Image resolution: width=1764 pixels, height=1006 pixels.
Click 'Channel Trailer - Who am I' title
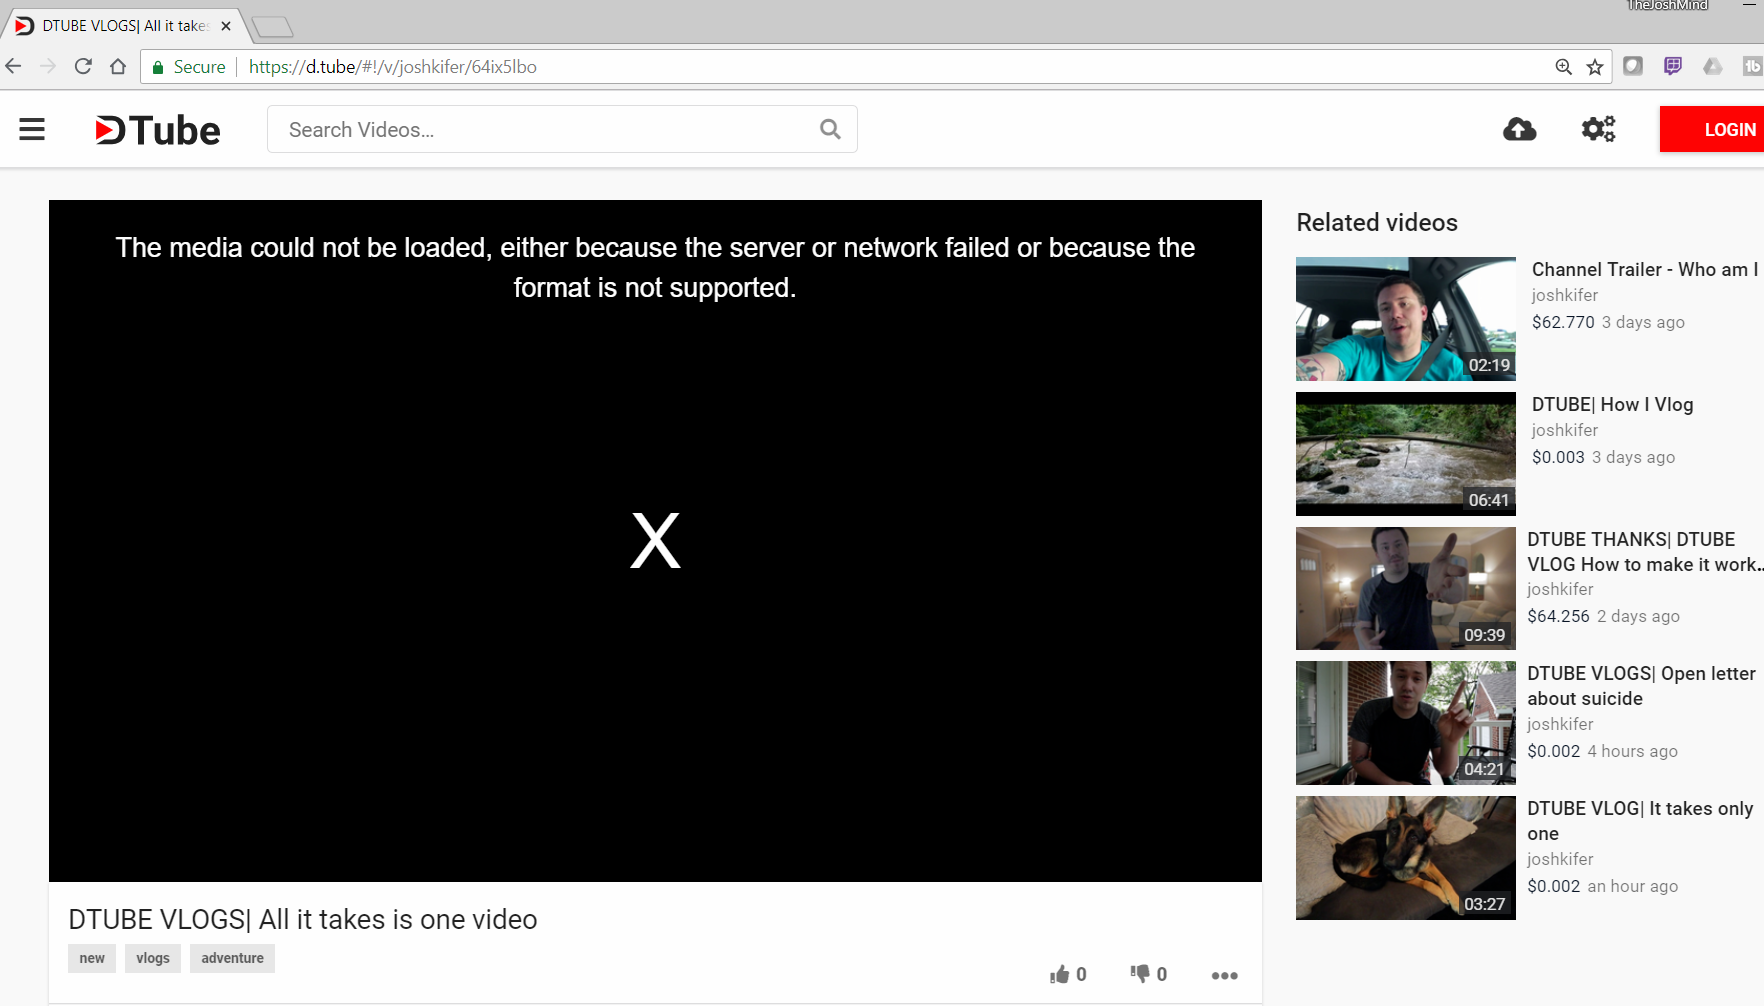click(1645, 270)
